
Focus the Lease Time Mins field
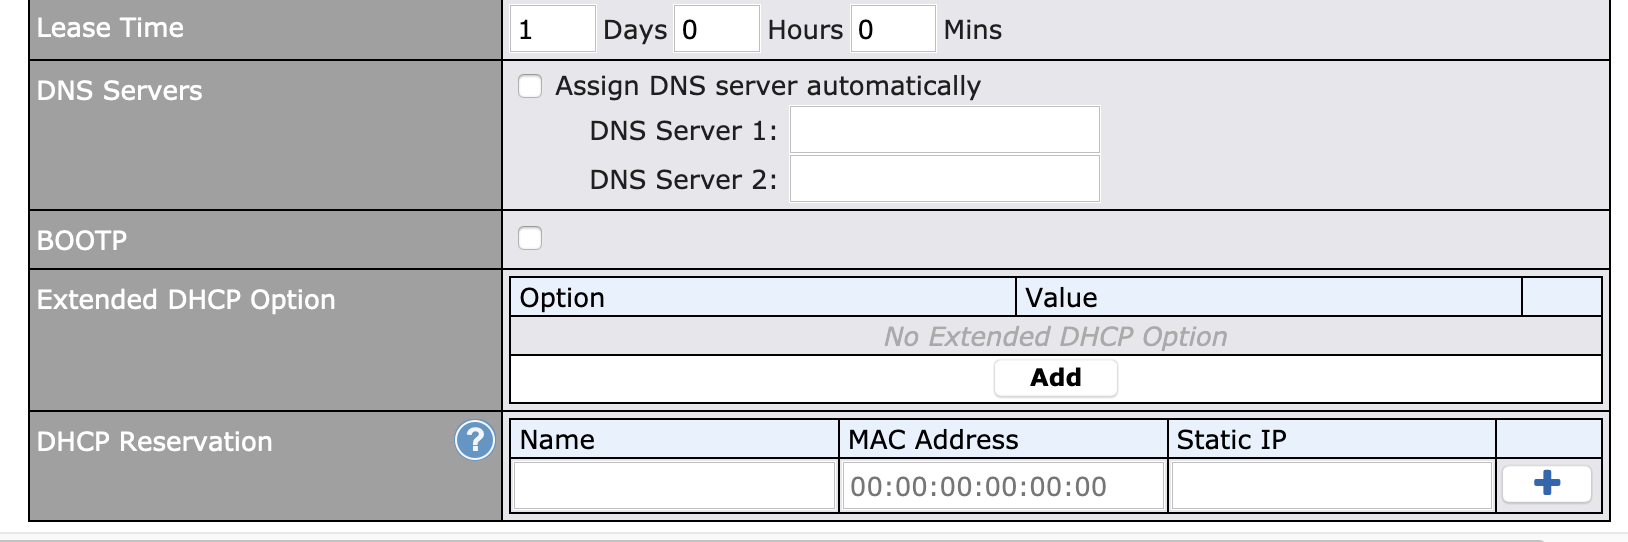[893, 29]
